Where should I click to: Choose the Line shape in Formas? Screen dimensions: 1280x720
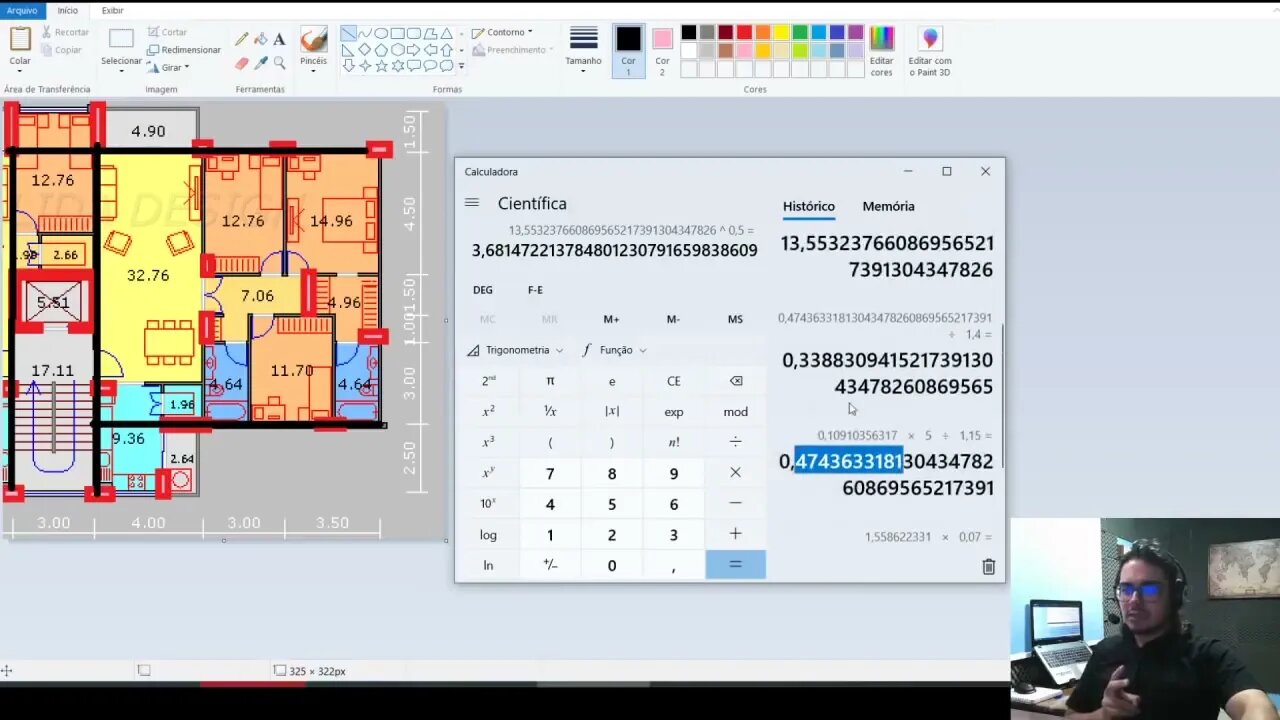pyautogui.click(x=348, y=33)
